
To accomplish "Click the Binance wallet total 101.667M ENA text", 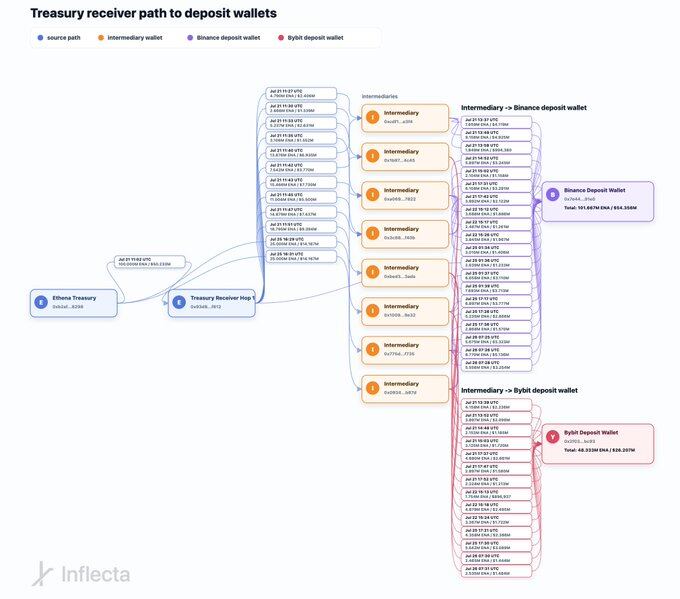I will click(x=600, y=207).
